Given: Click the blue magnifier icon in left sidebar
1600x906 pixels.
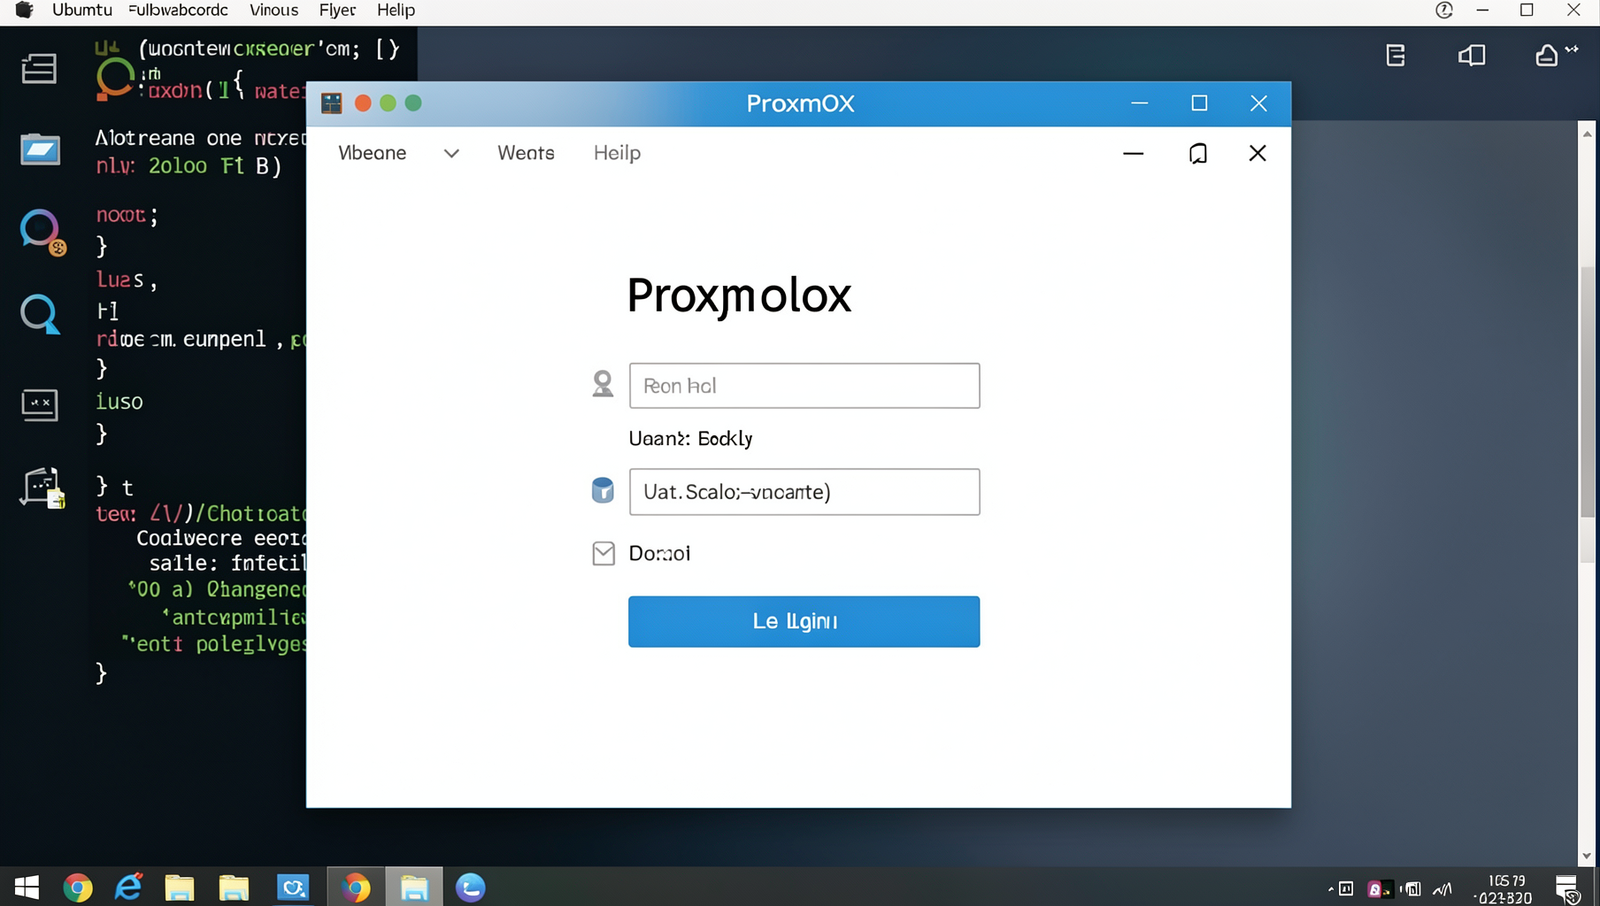Looking at the screenshot, I should [40, 314].
